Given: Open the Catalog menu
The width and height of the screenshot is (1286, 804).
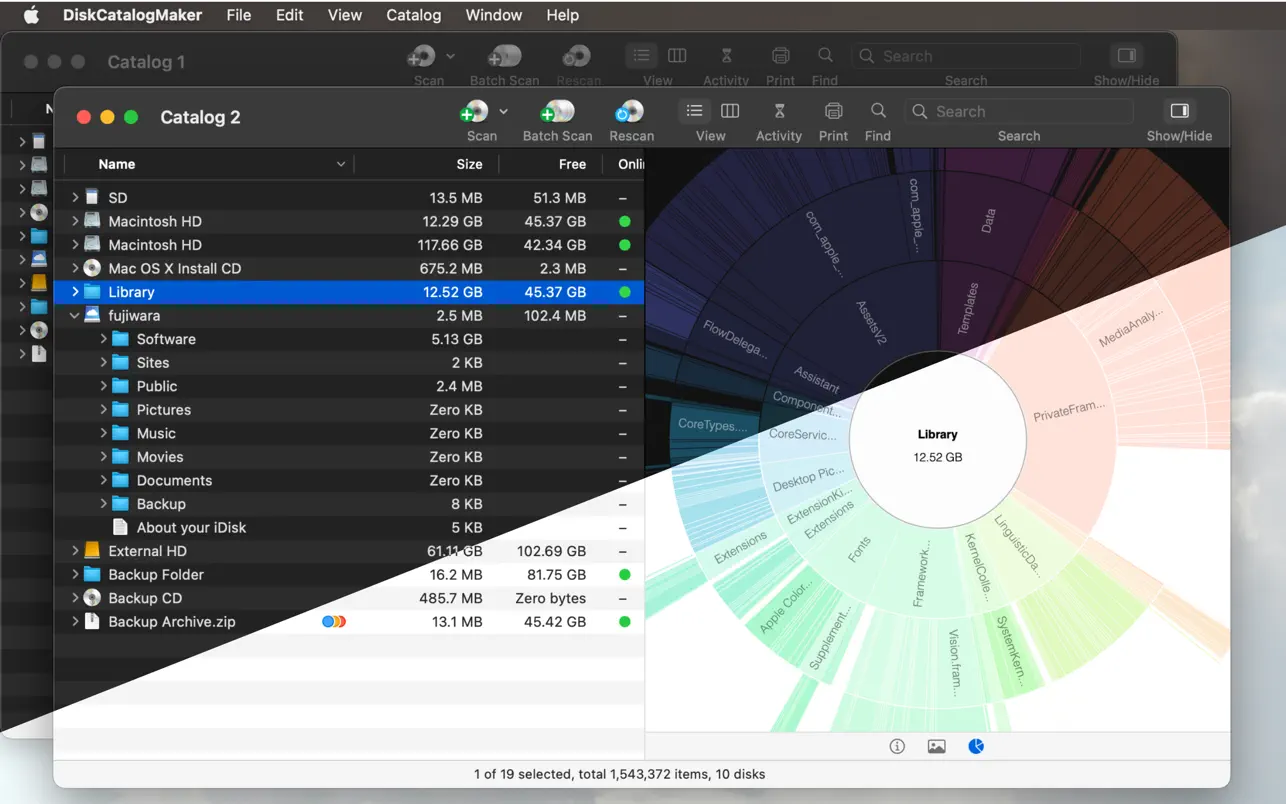Looking at the screenshot, I should pyautogui.click(x=413, y=15).
